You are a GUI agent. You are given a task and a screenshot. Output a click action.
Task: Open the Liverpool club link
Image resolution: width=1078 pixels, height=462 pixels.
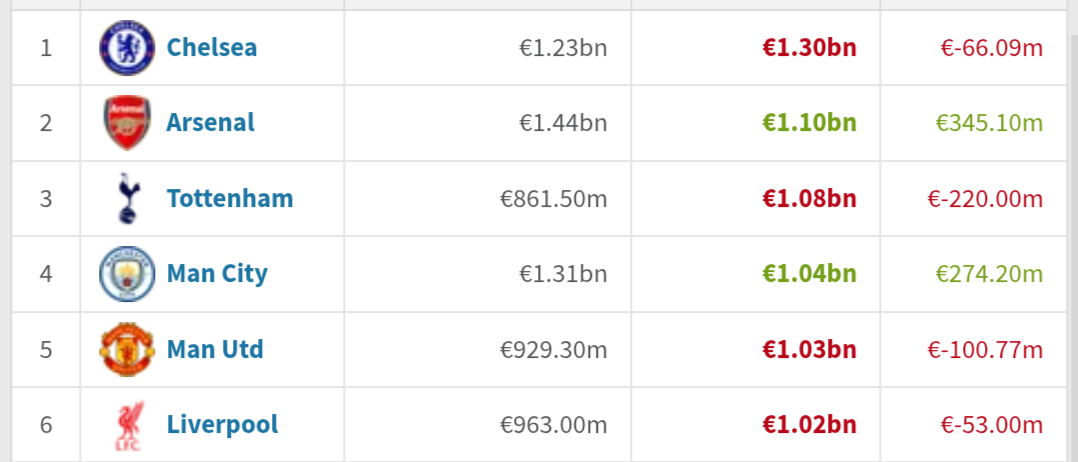click(x=222, y=425)
